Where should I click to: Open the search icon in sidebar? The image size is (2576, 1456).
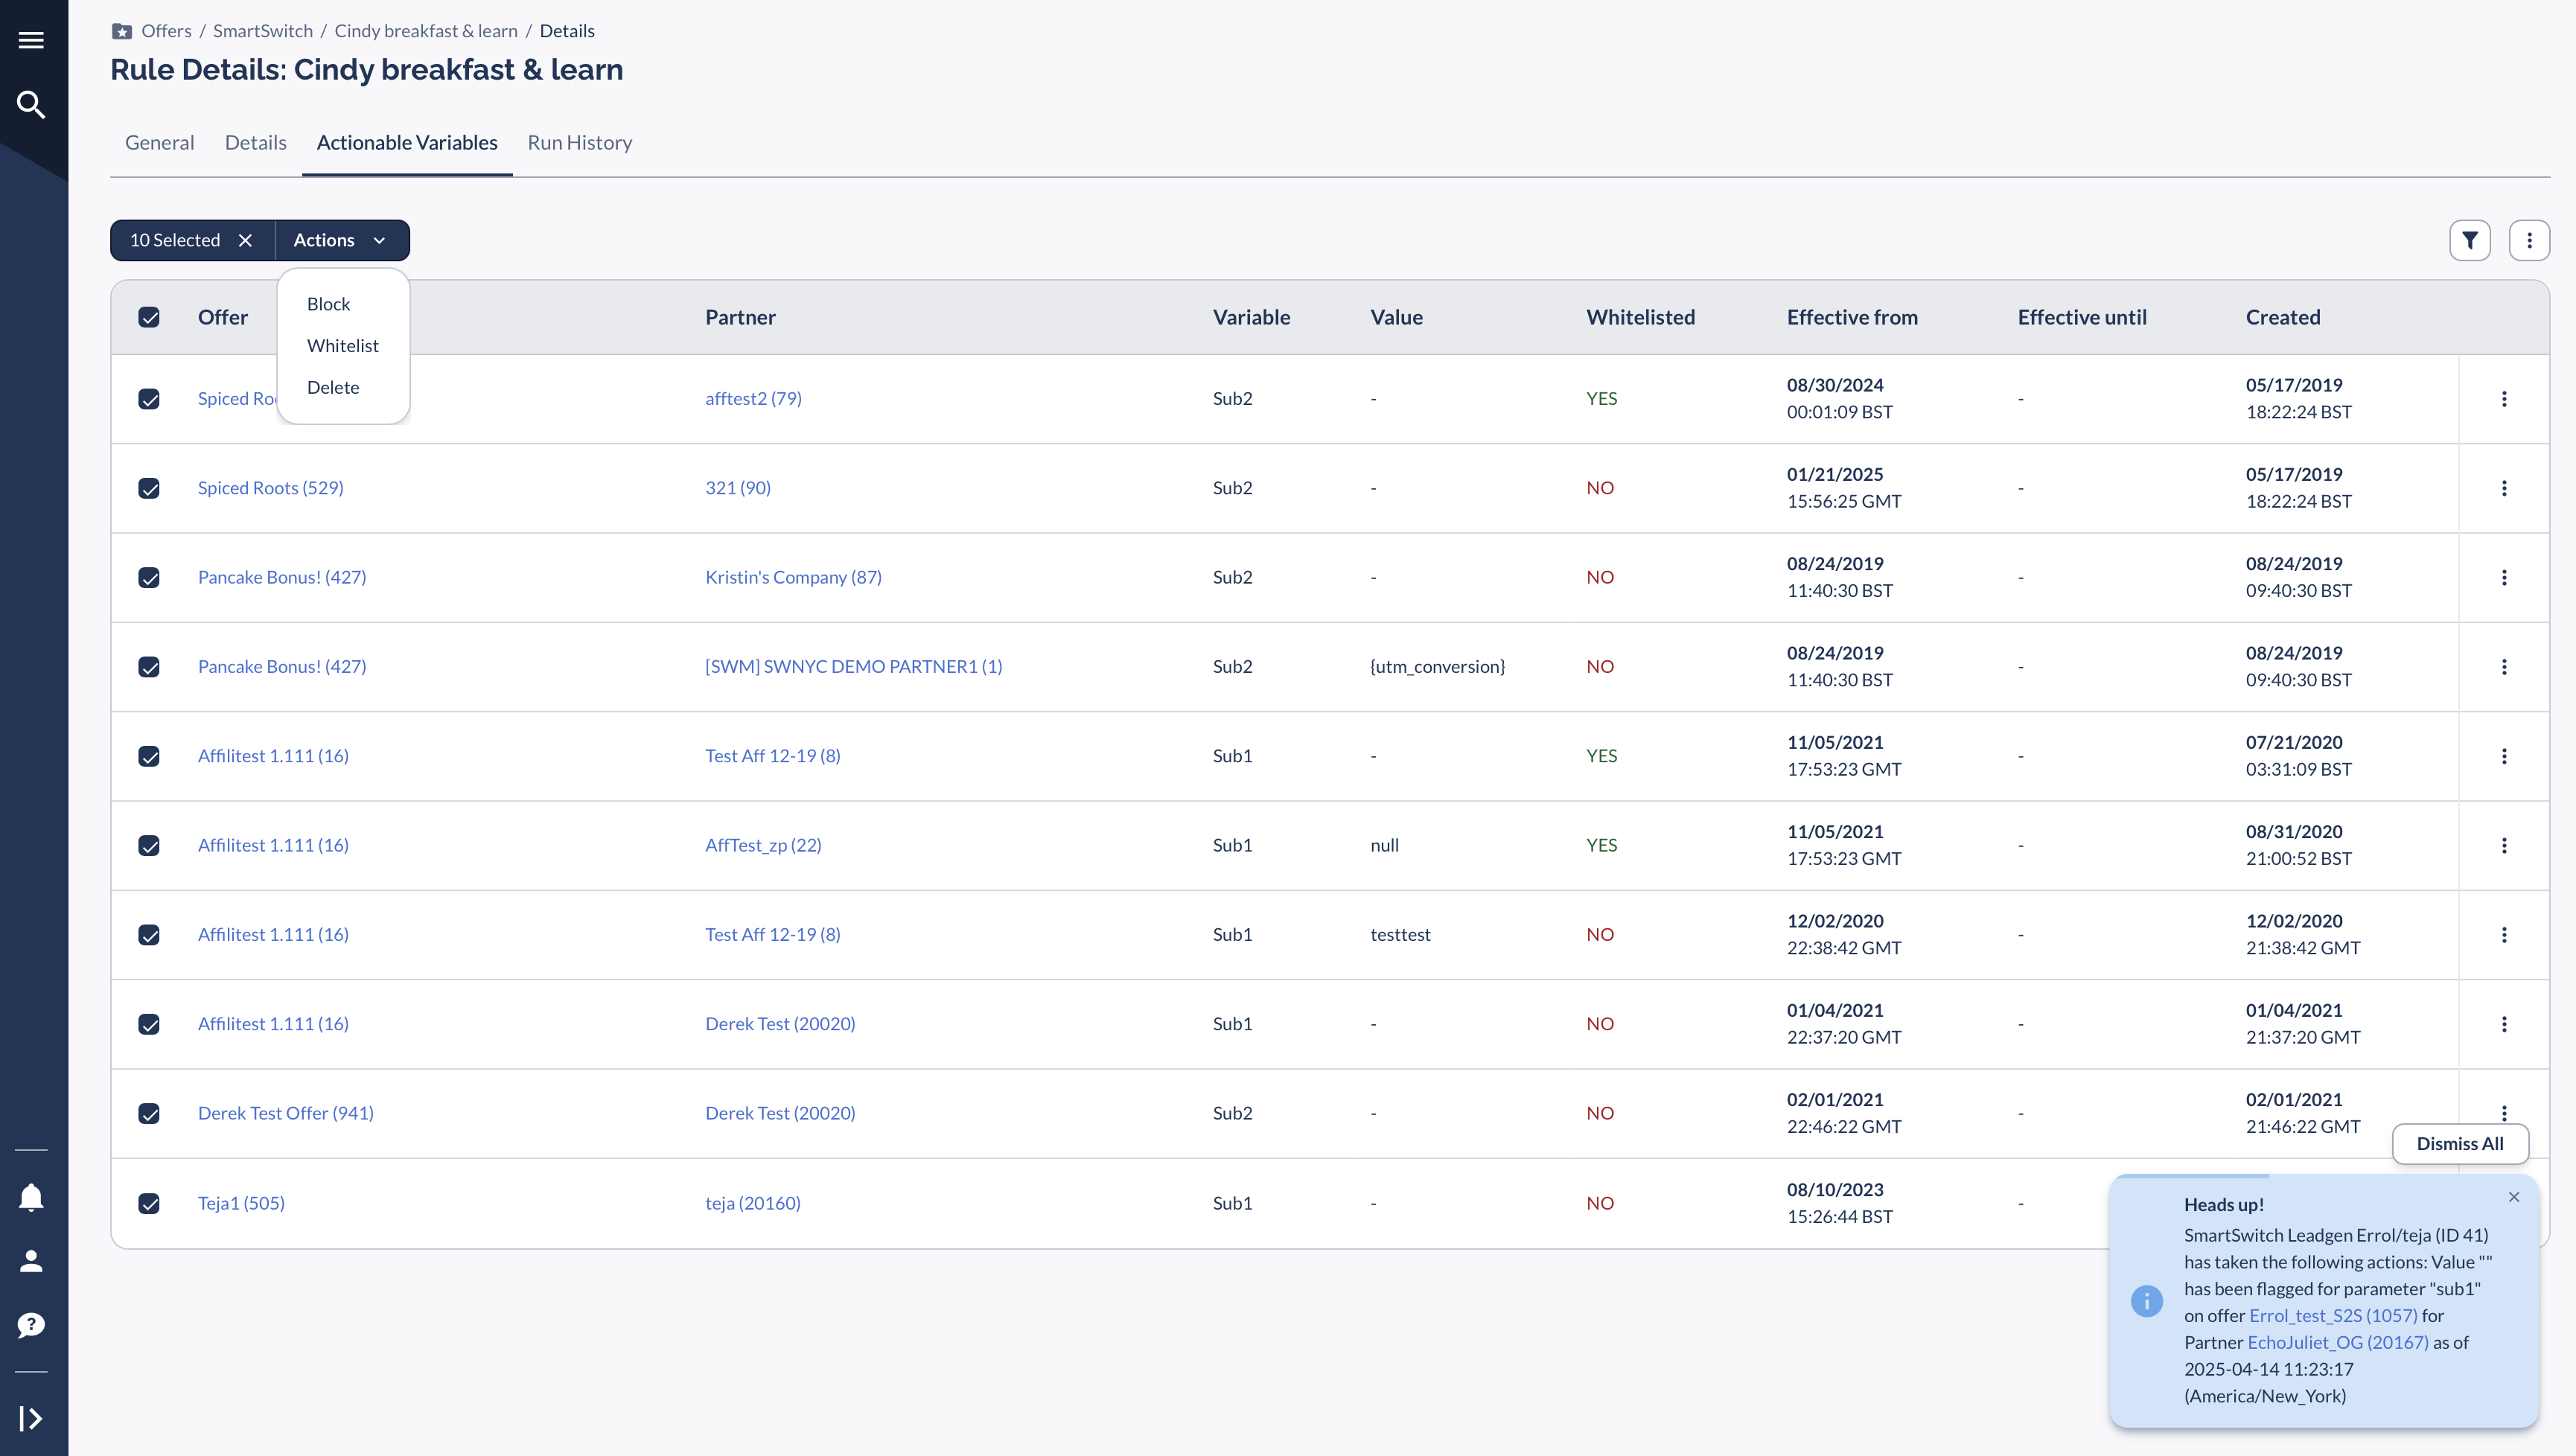[31, 104]
